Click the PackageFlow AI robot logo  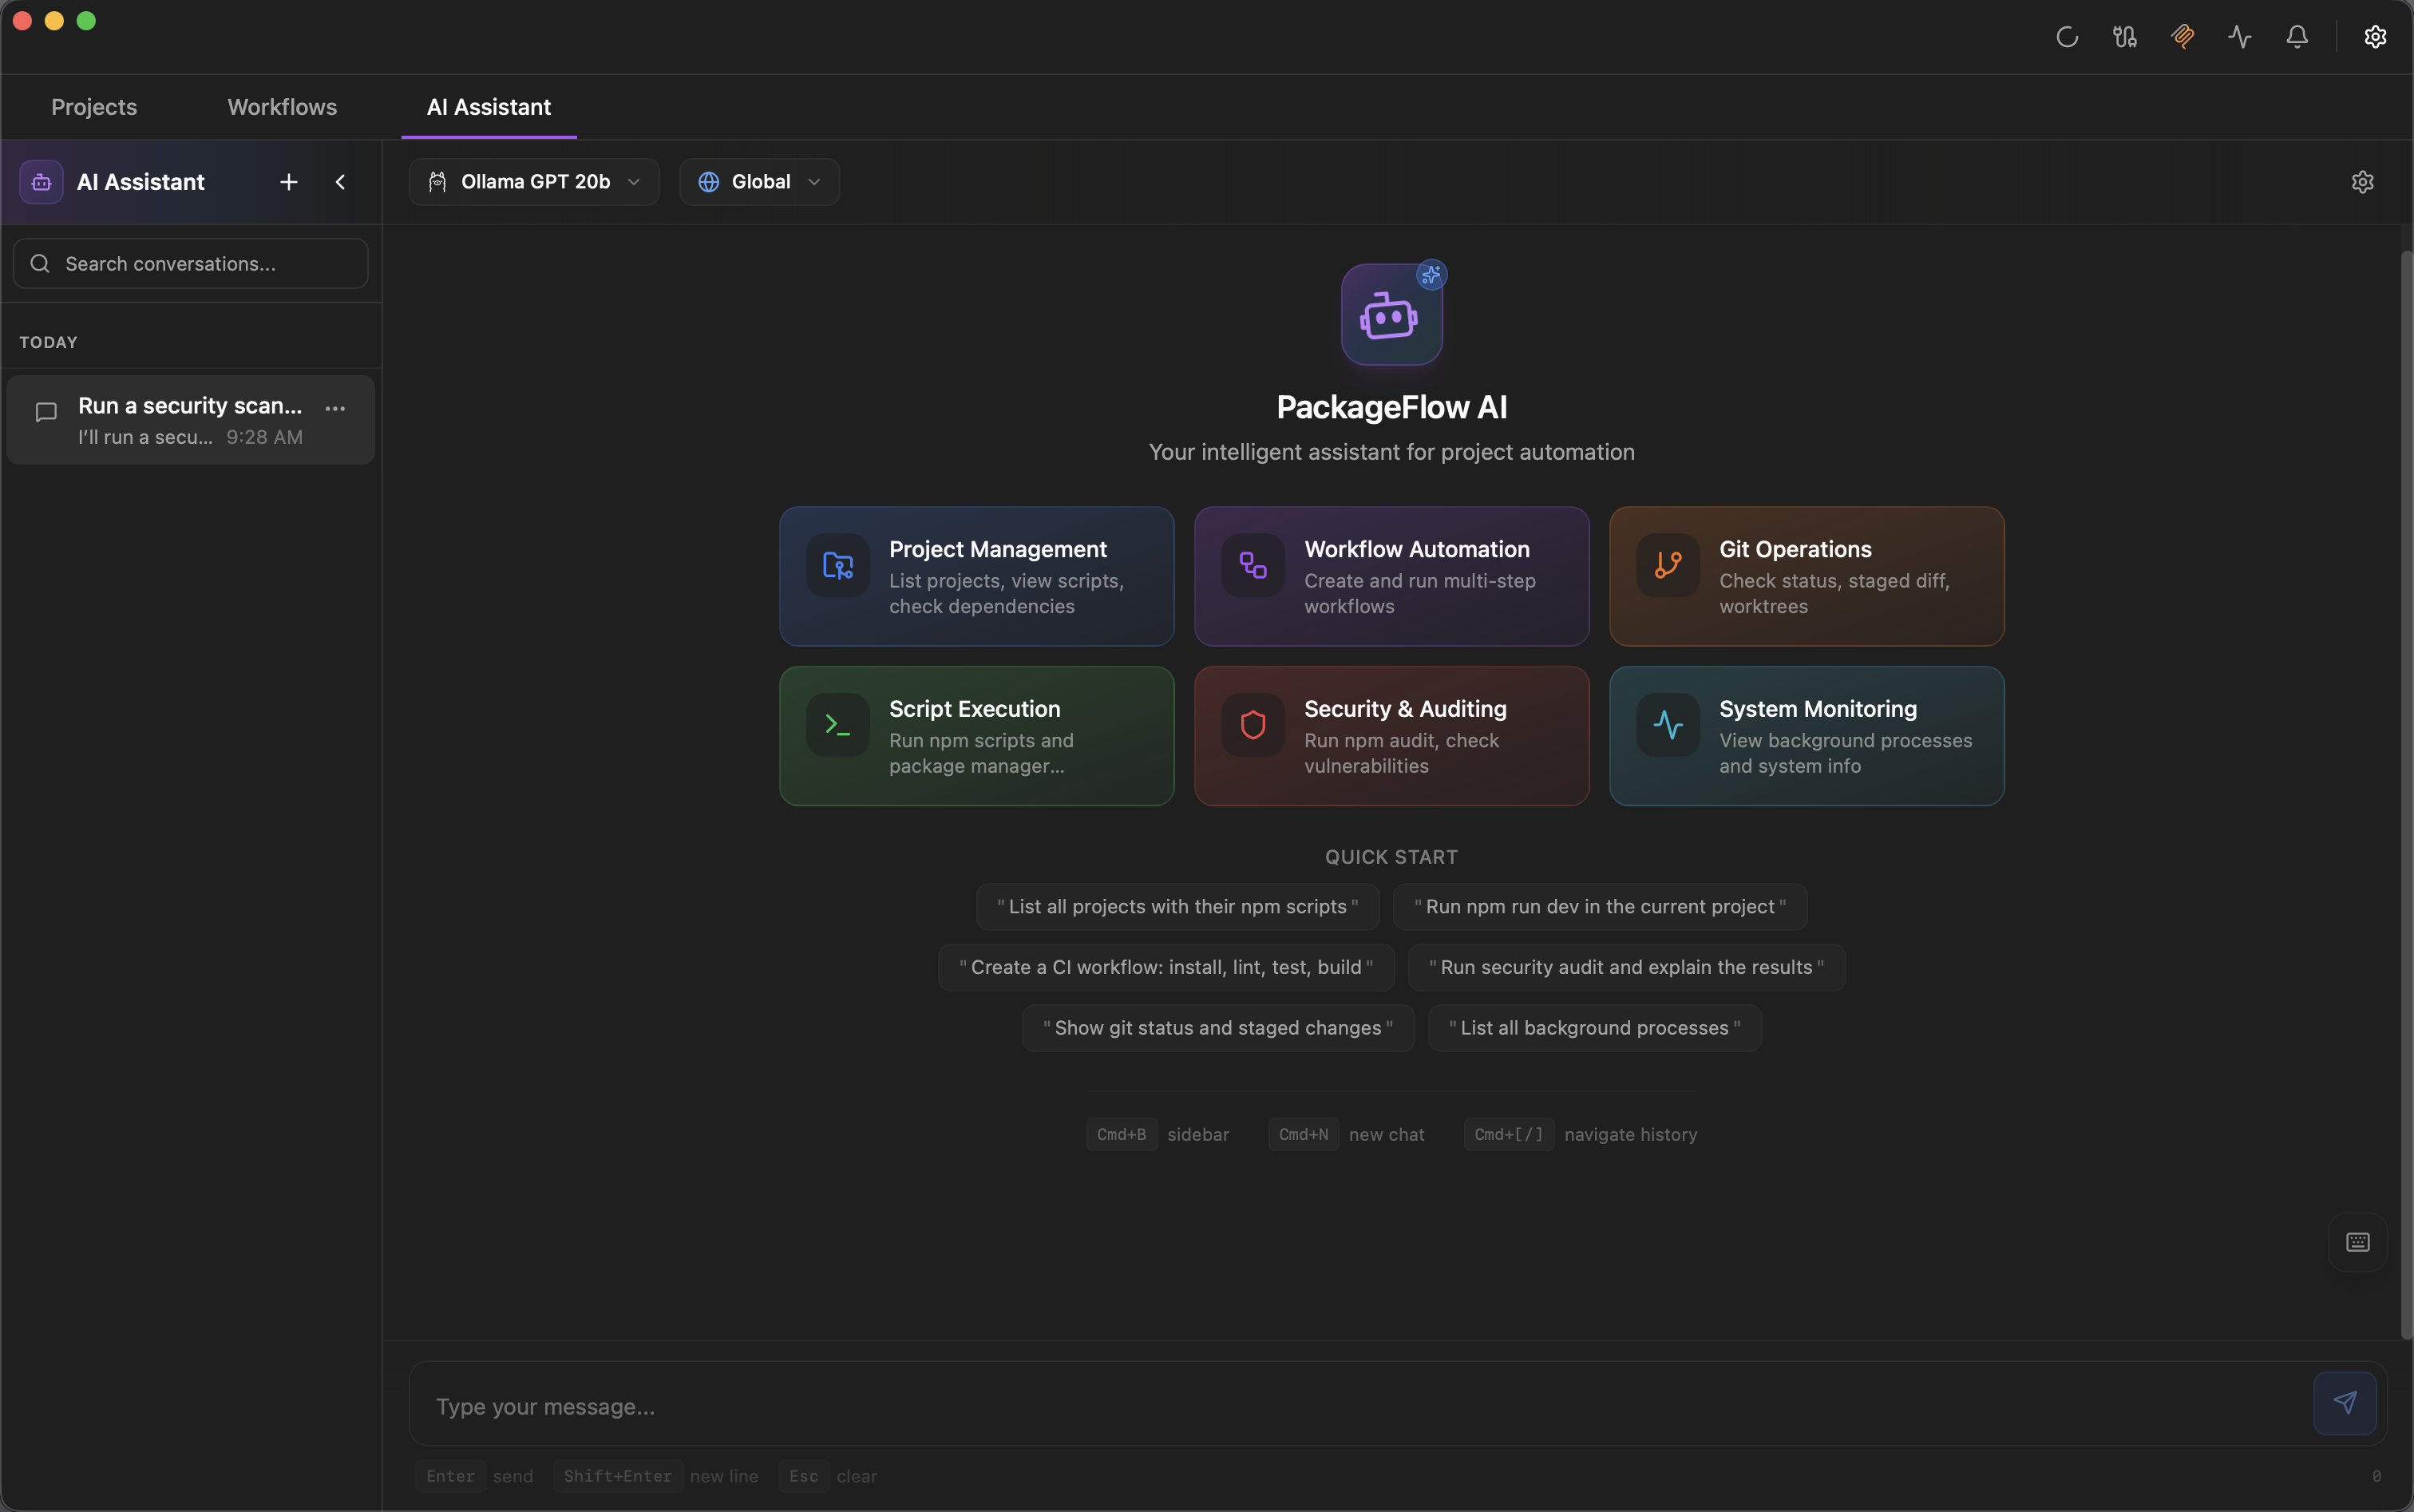1391,315
